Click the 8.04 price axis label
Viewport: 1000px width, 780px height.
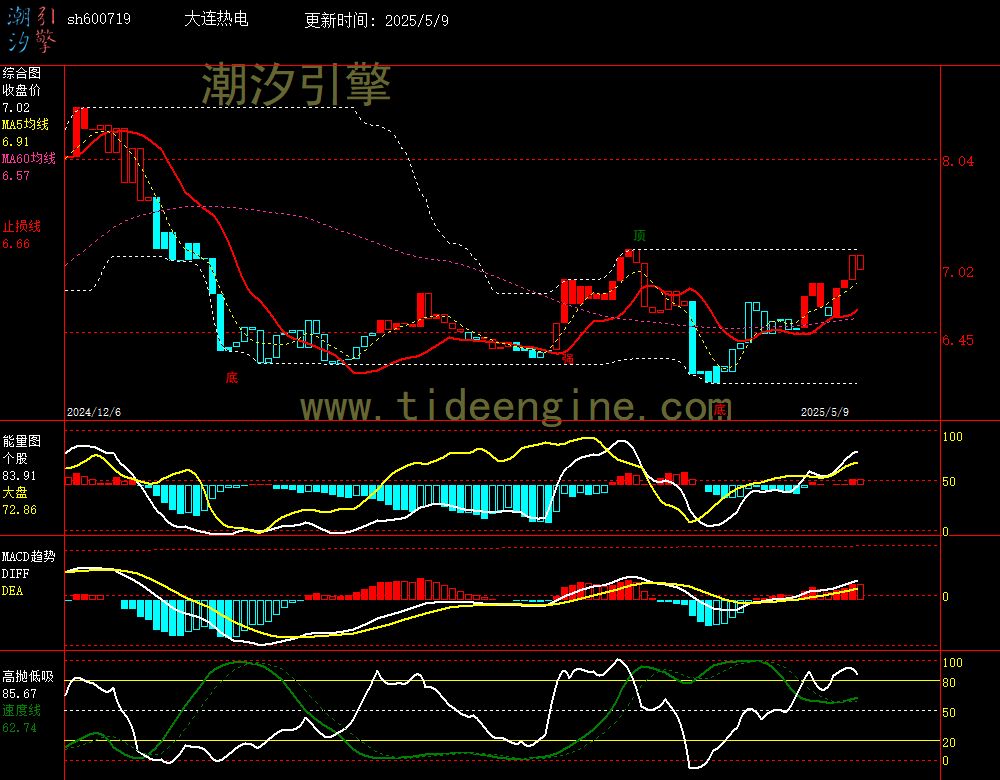click(959, 161)
